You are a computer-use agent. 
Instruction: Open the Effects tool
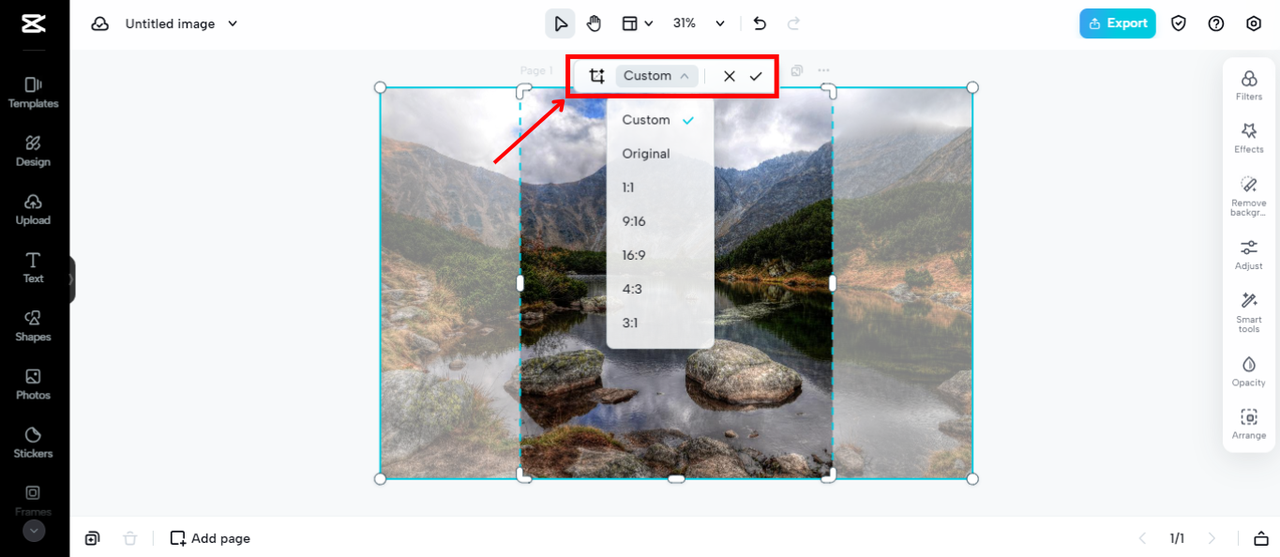click(x=1249, y=138)
